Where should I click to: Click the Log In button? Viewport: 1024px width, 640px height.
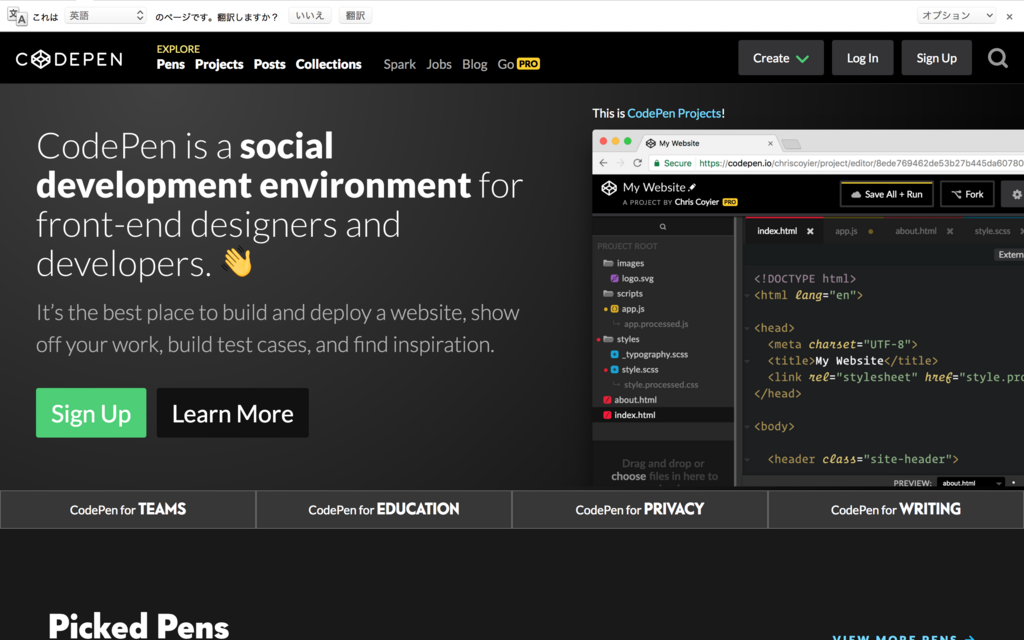tap(862, 58)
